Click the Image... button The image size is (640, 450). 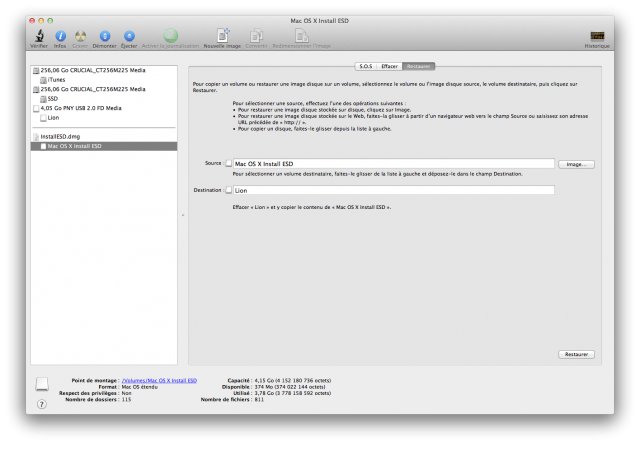[576, 164]
